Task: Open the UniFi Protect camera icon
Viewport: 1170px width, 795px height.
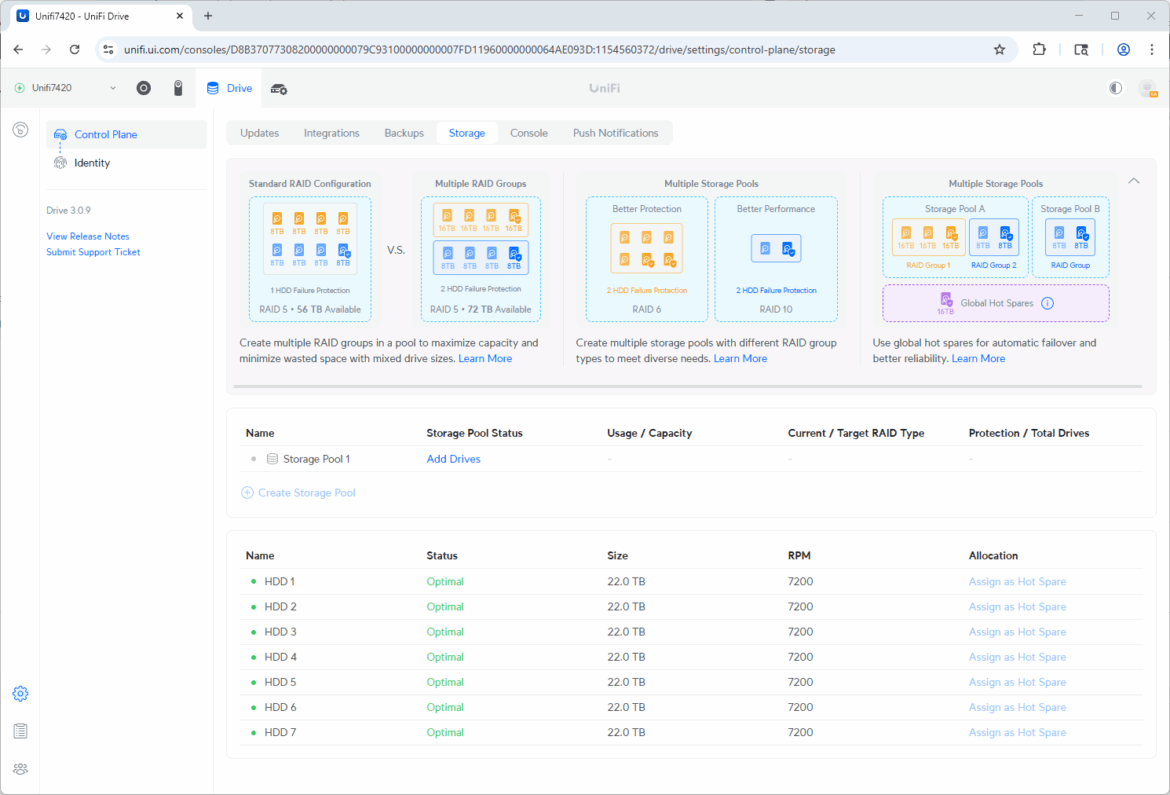Action: coord(178,88)
